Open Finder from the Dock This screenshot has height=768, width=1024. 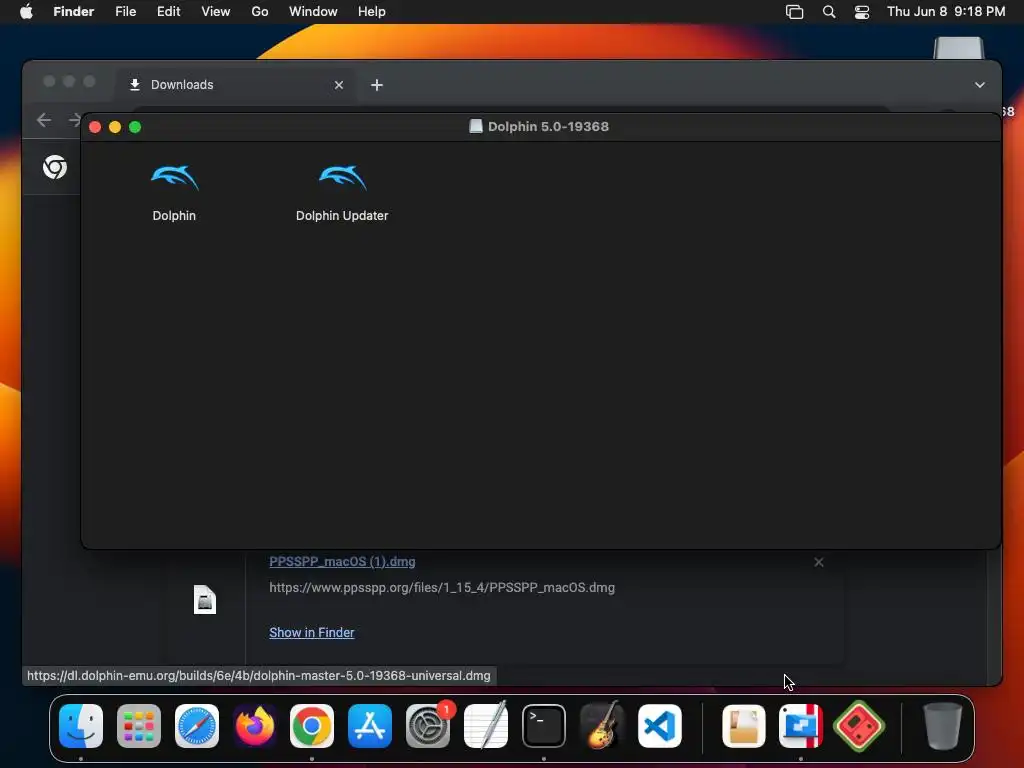coord(81,726)
